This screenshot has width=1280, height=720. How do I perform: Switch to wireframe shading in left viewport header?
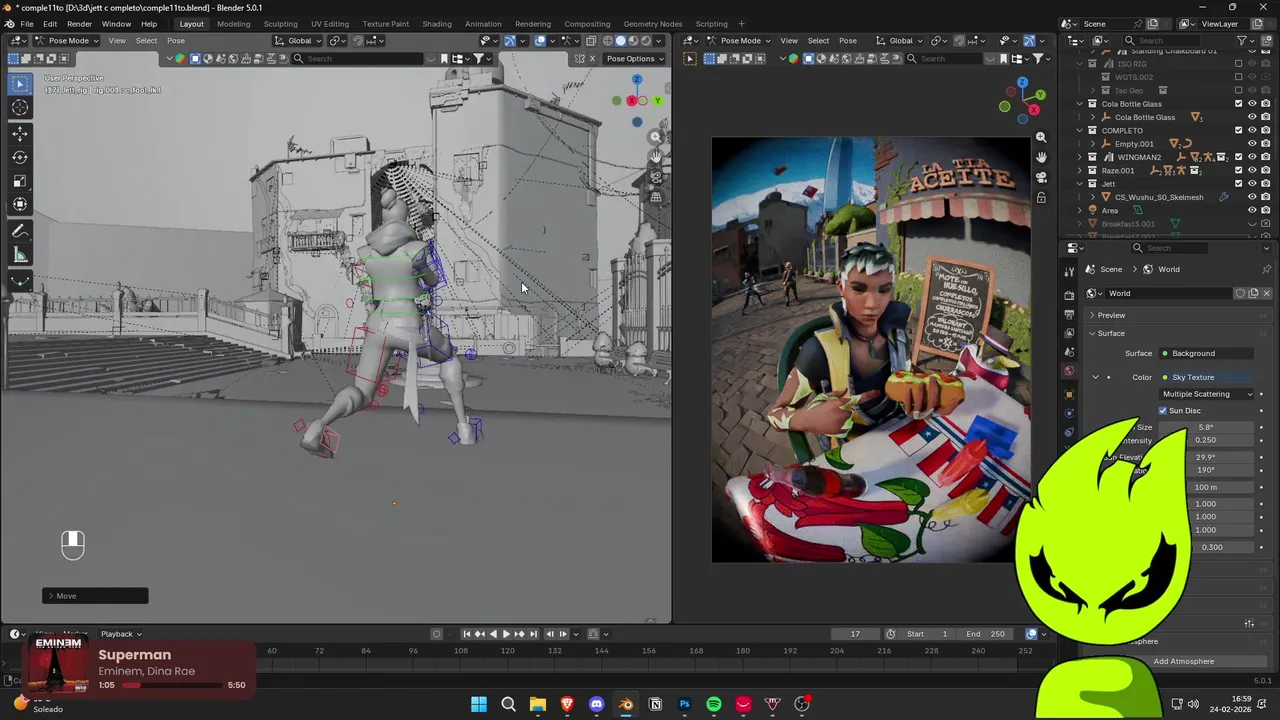(x=607, y=41)
